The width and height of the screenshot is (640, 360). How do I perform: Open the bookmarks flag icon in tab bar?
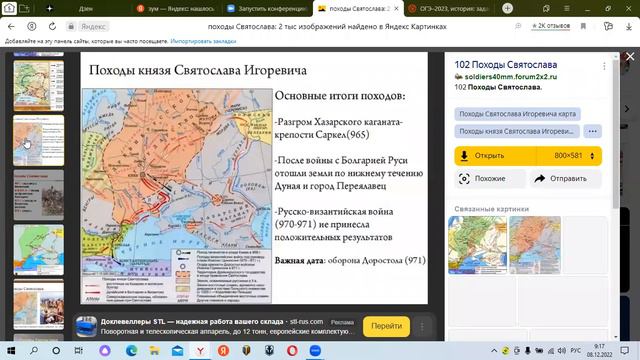tap(546, 8)
